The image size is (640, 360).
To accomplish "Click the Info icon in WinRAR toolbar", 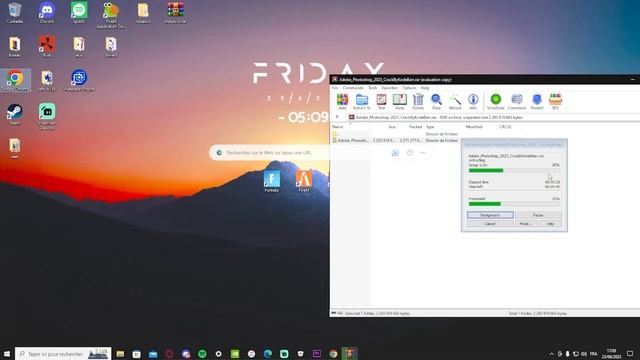I will tap(473, 101).
